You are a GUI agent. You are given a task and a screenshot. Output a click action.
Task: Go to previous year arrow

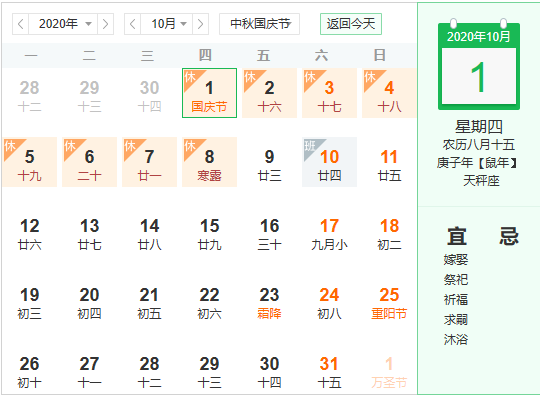click(21, 24)
